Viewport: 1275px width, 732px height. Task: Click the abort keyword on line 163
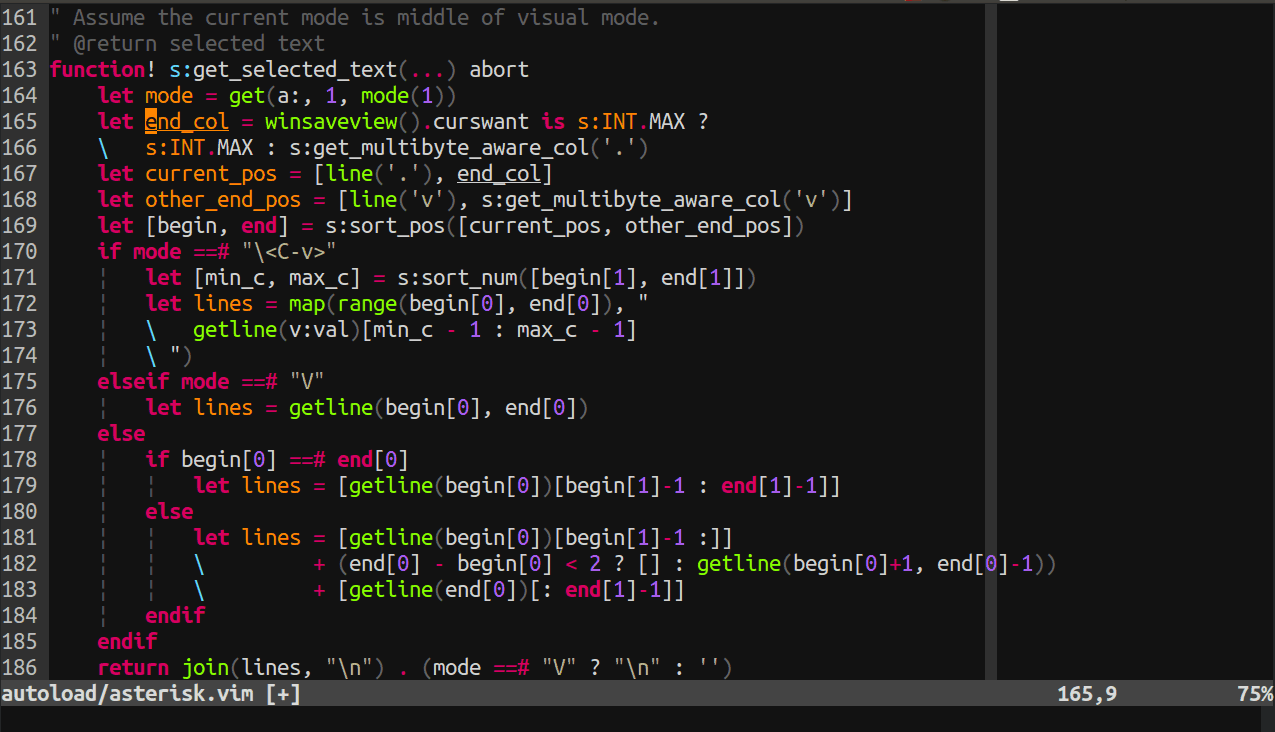tap(500, 69)
